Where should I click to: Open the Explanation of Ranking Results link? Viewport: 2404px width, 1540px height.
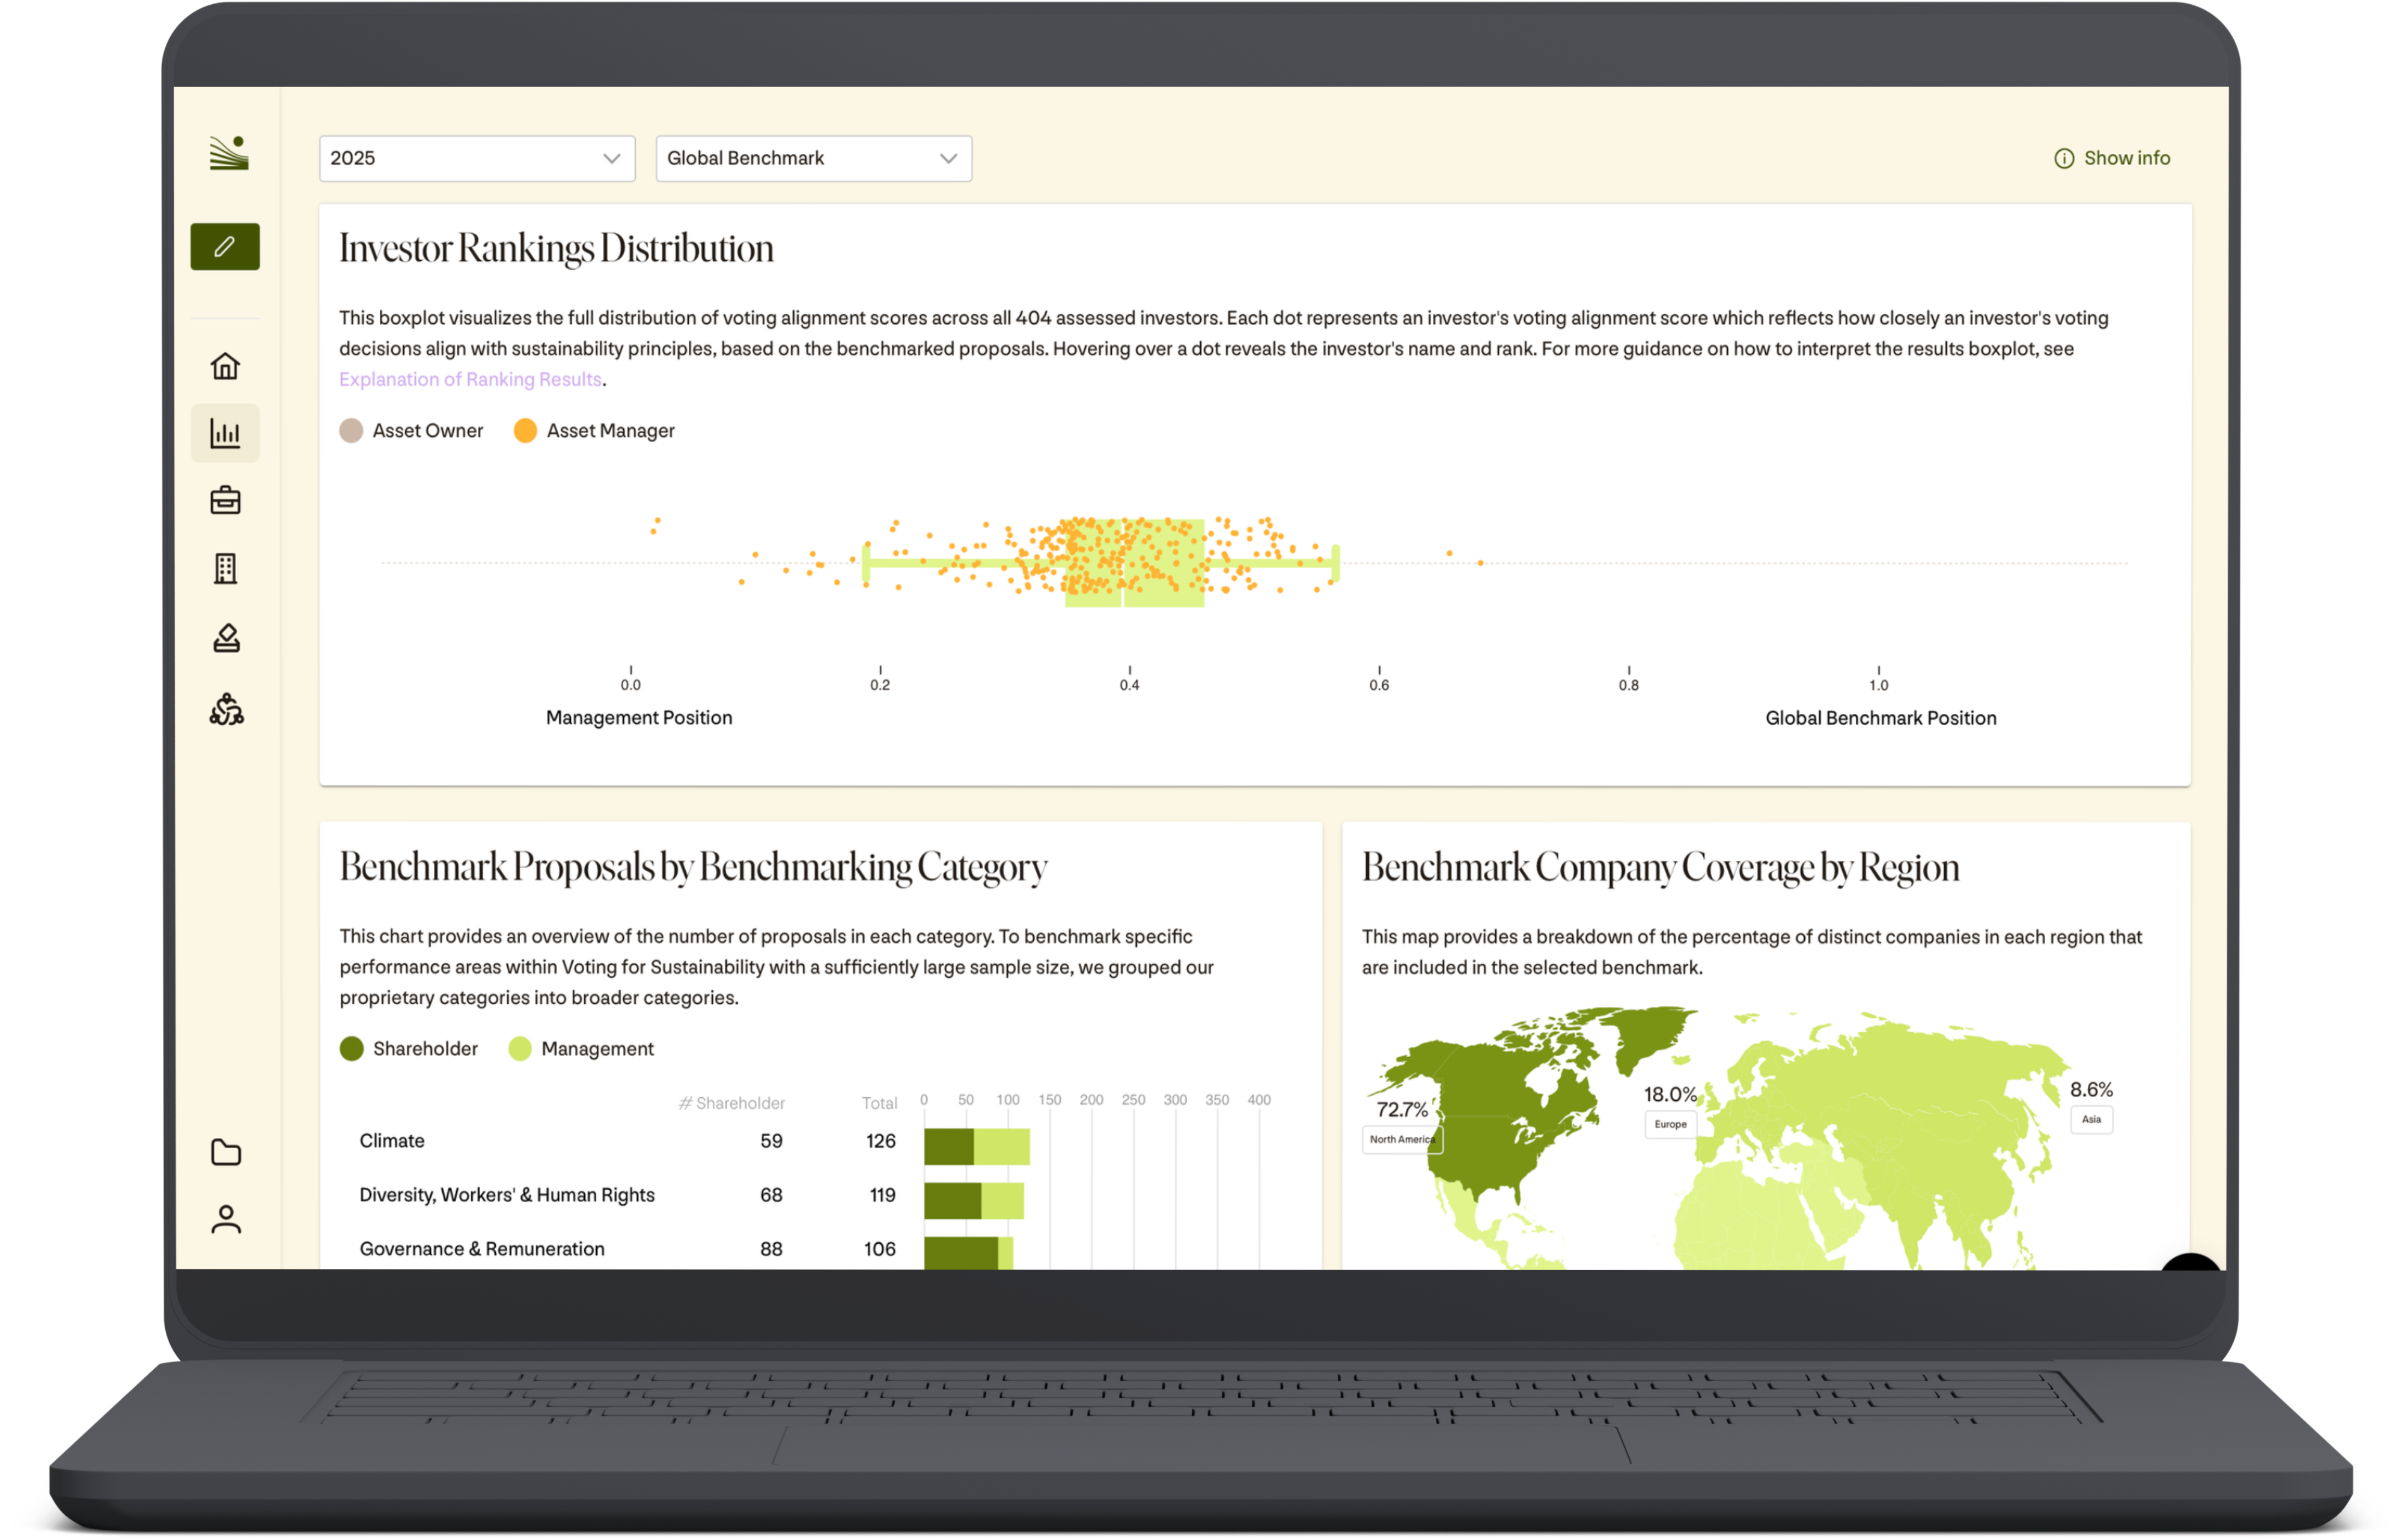pyautogui.click(x=470, y=380)
